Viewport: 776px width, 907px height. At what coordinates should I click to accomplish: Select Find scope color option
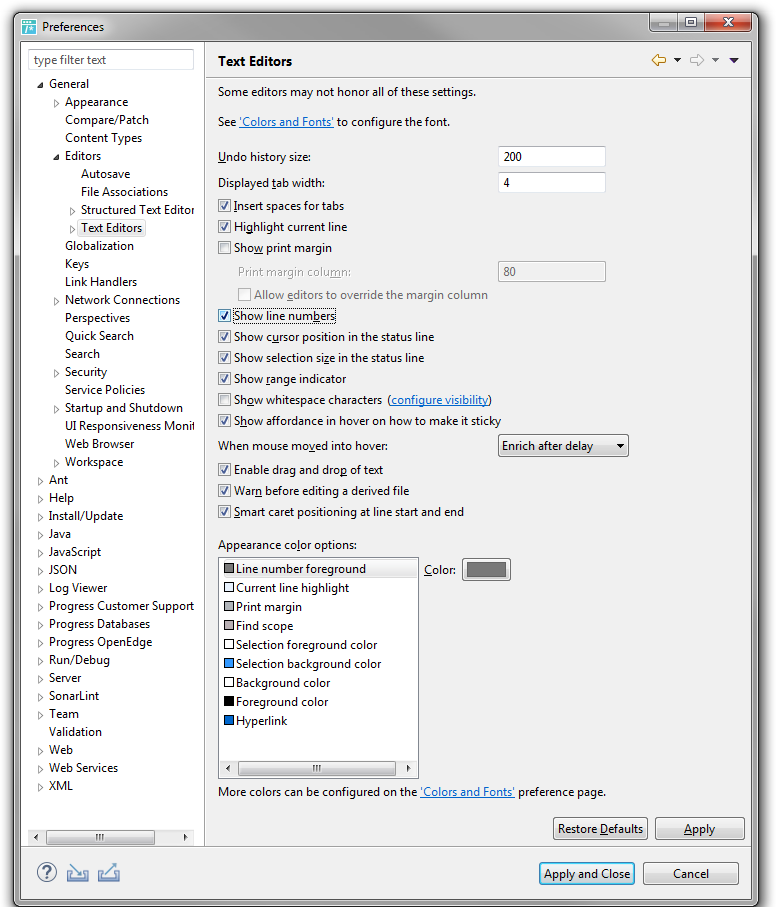(318, 626)
